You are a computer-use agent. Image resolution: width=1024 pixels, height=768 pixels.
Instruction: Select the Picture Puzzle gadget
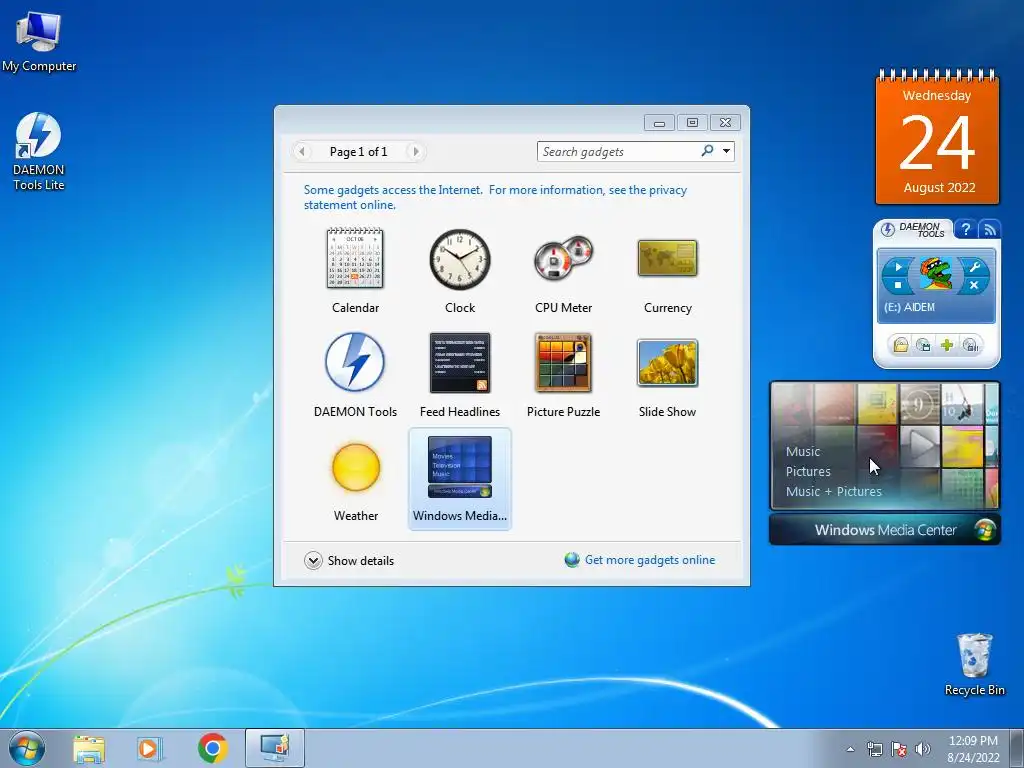[x=563, y=376]
